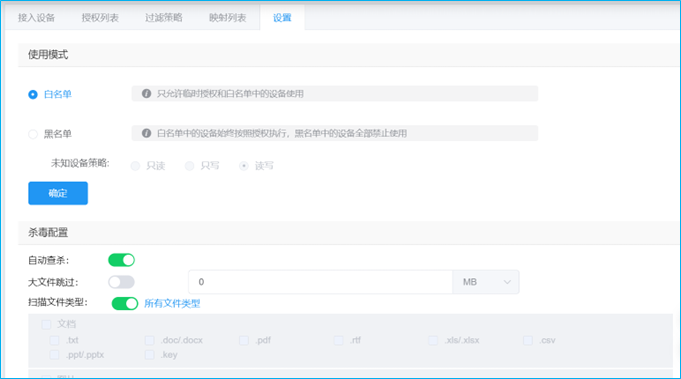Click the 所有文件类型 link
681x379 pixels.
[172, 303]
